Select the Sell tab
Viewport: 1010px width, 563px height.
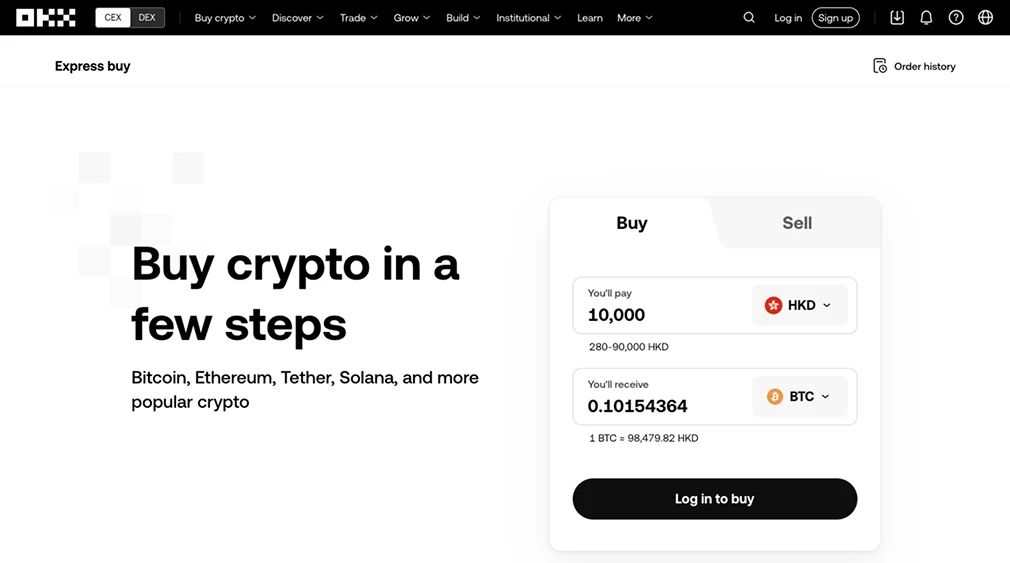(x=797, y=223)
